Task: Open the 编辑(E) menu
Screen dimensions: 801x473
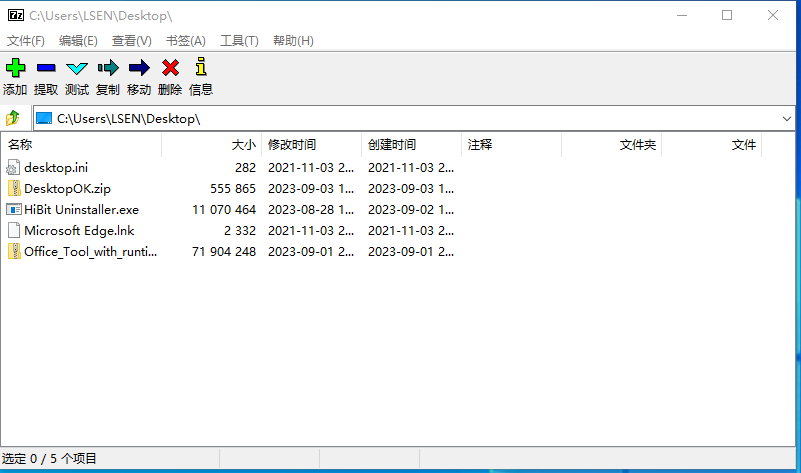Action: click(78, 40)
